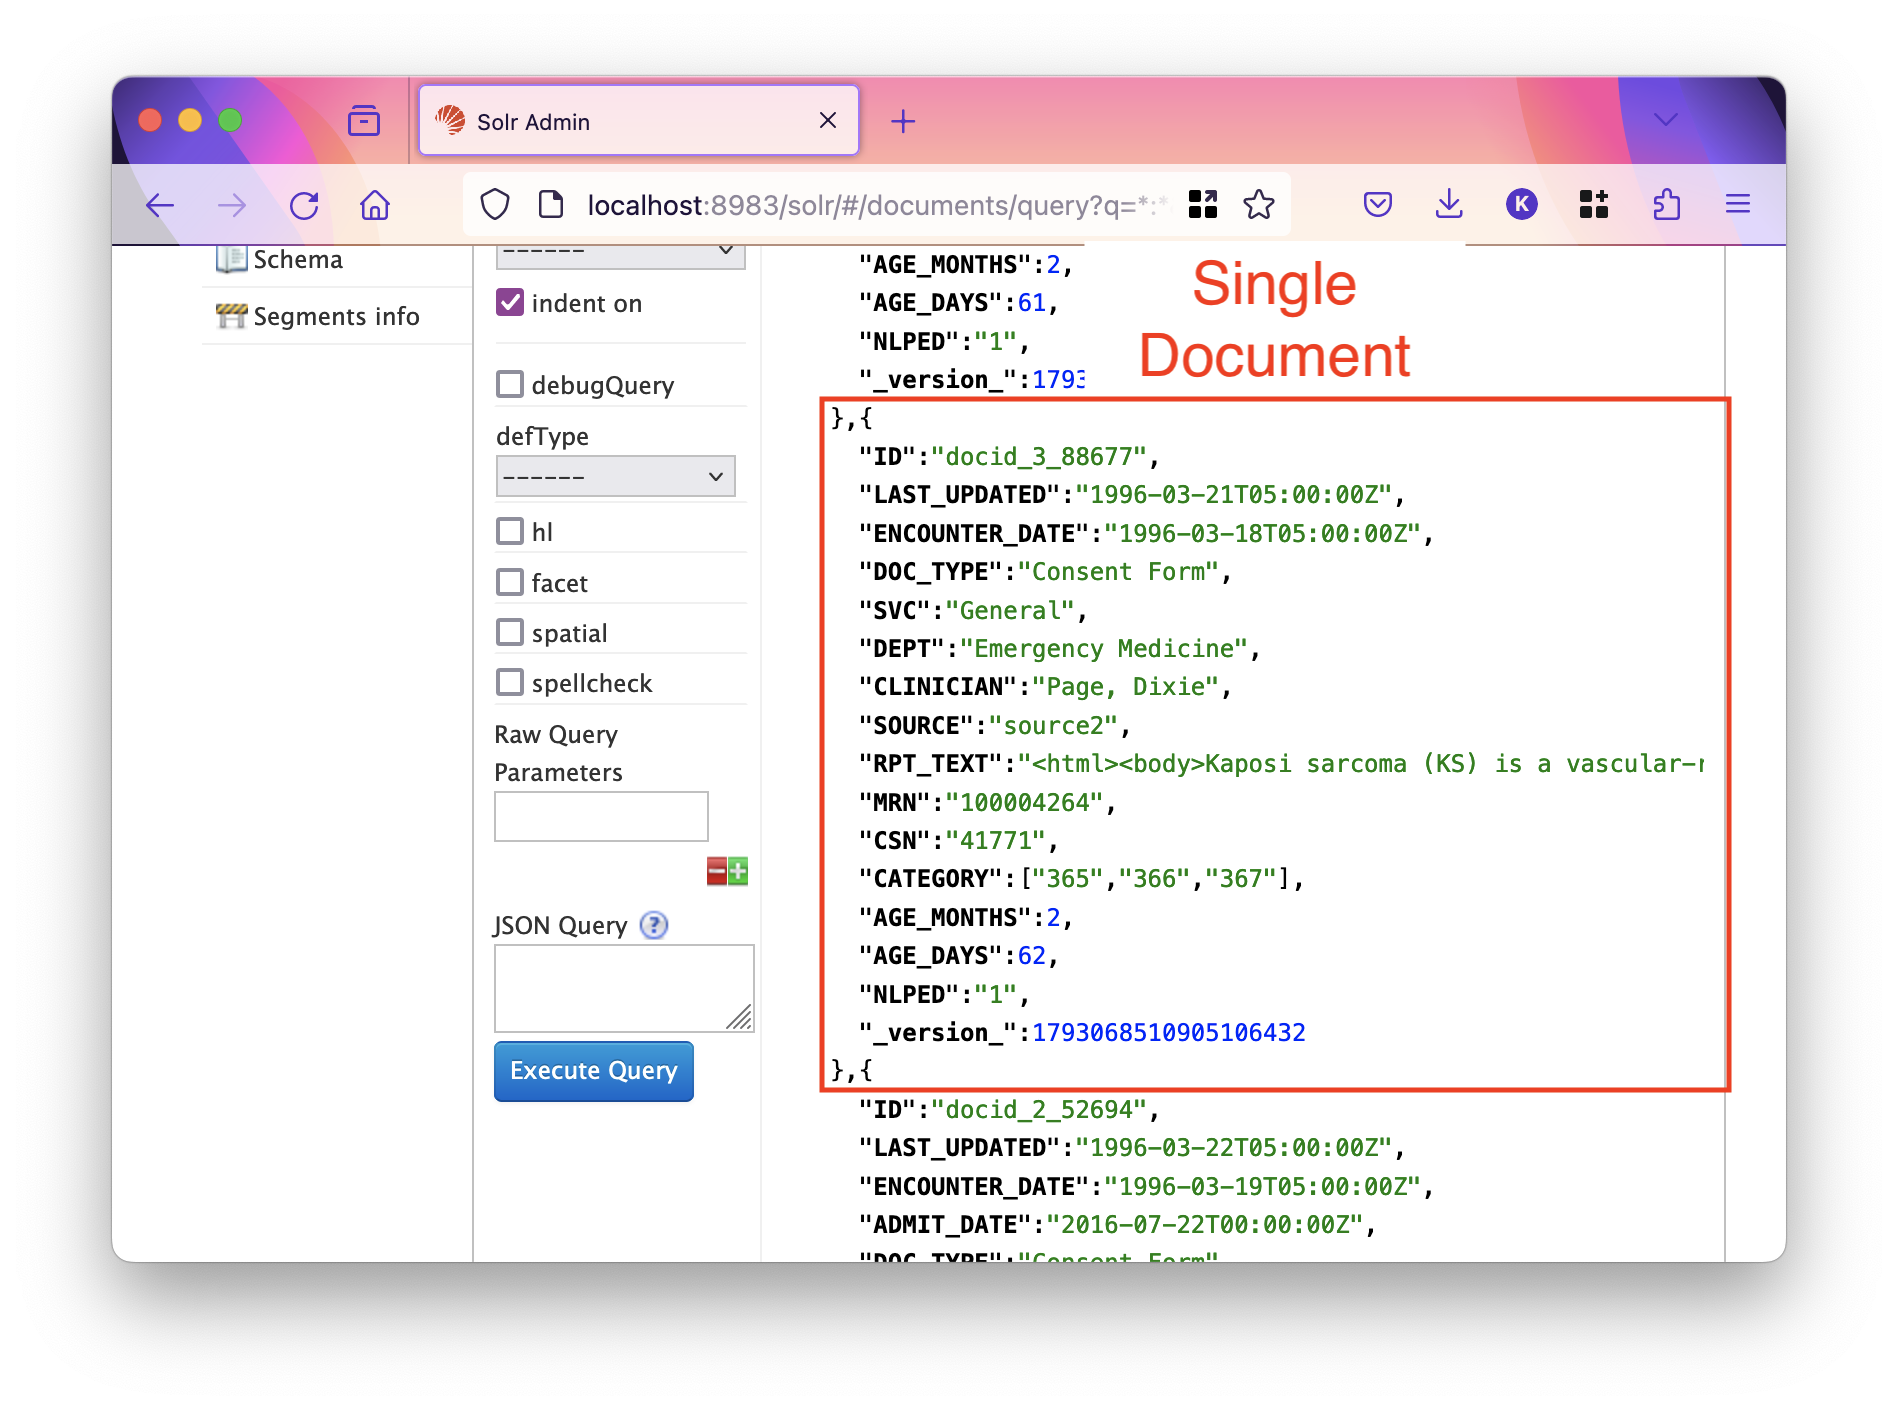Click the Raw Query Parameters input
Image resolution: width=1898 pixels, height=1410 pixels.
coord(601,817)
